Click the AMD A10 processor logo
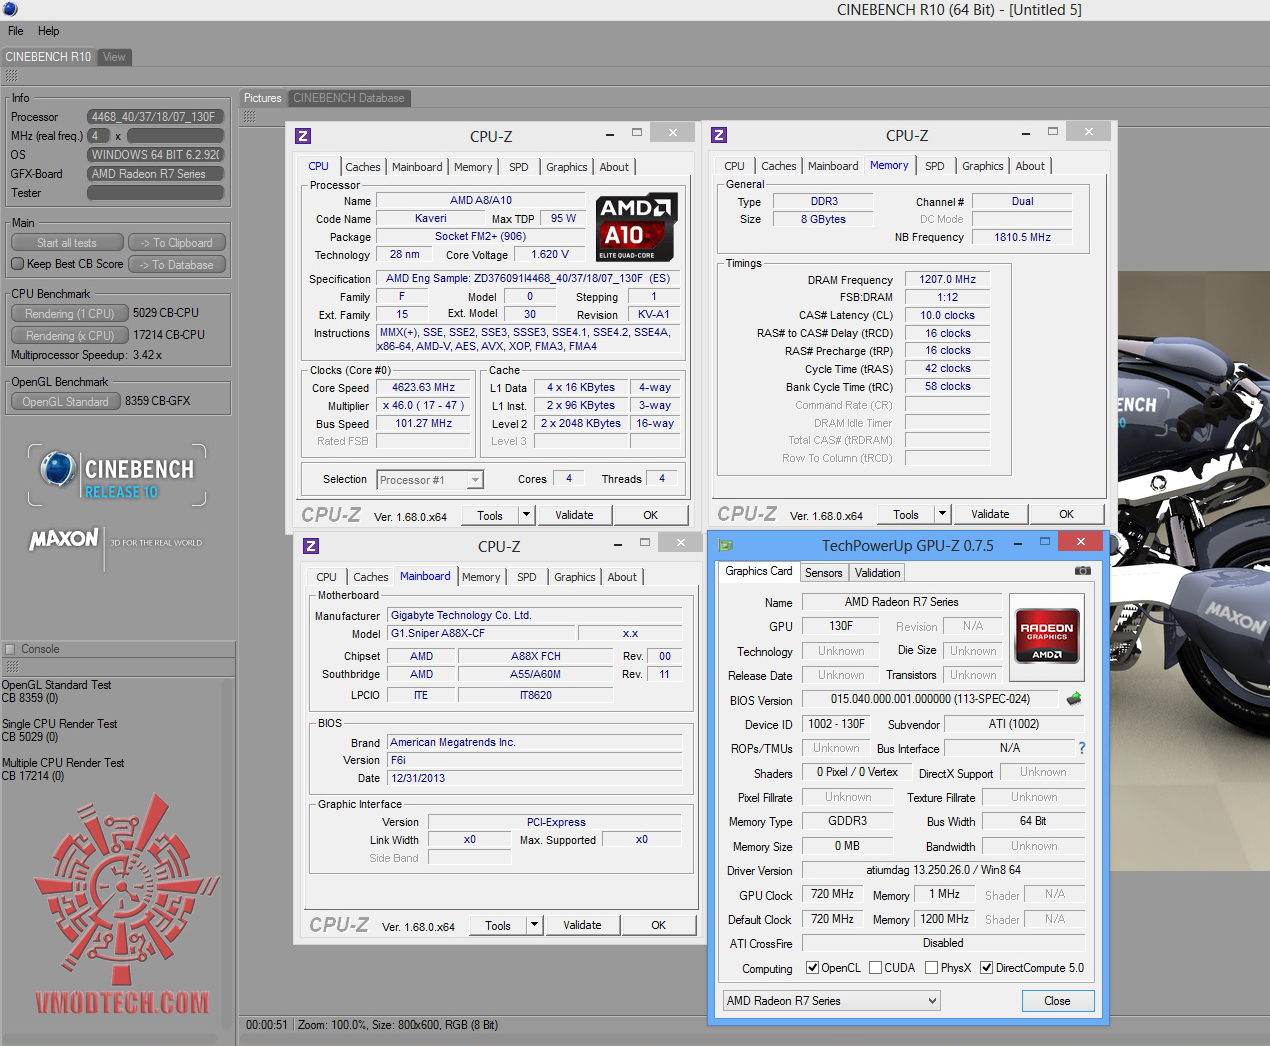 click(x=637, y=227)
